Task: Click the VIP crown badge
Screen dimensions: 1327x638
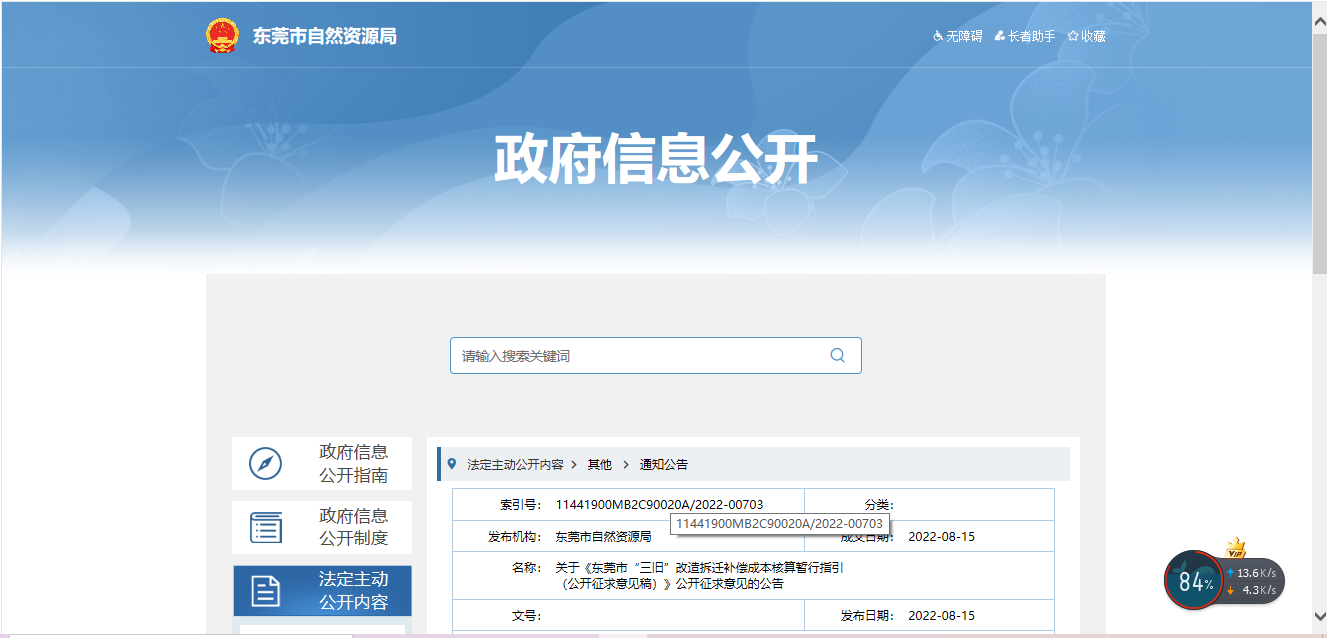Action: (1236, 549)
